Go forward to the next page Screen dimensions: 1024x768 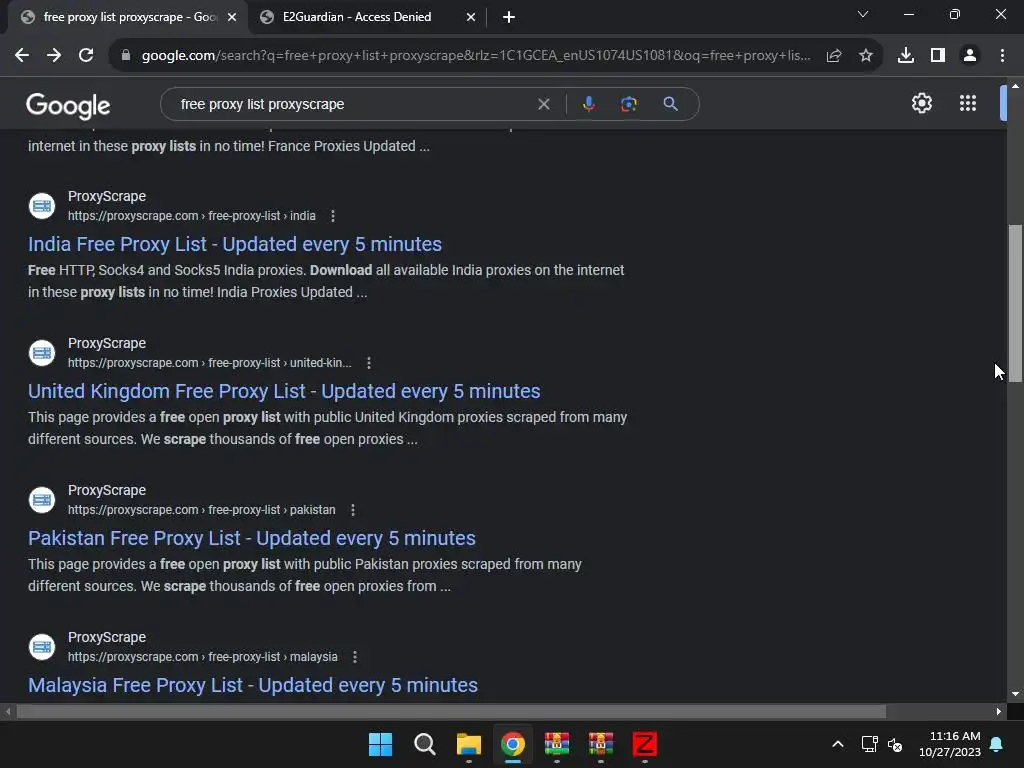pyautogui.click(x=54, y=56)
